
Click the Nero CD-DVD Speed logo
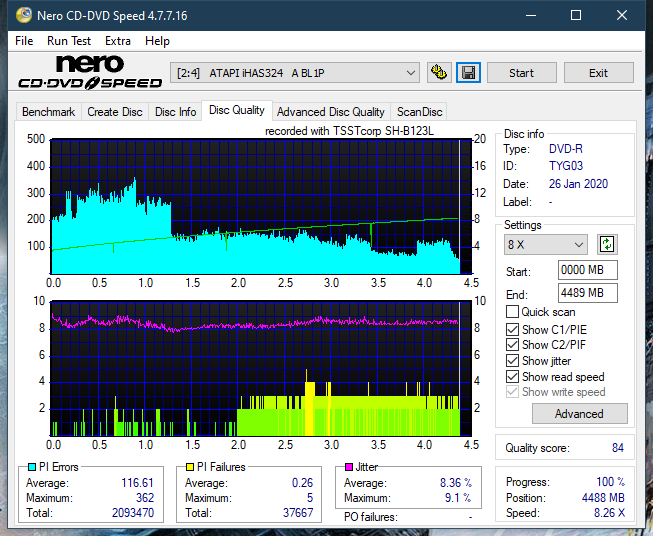(90, 72)
